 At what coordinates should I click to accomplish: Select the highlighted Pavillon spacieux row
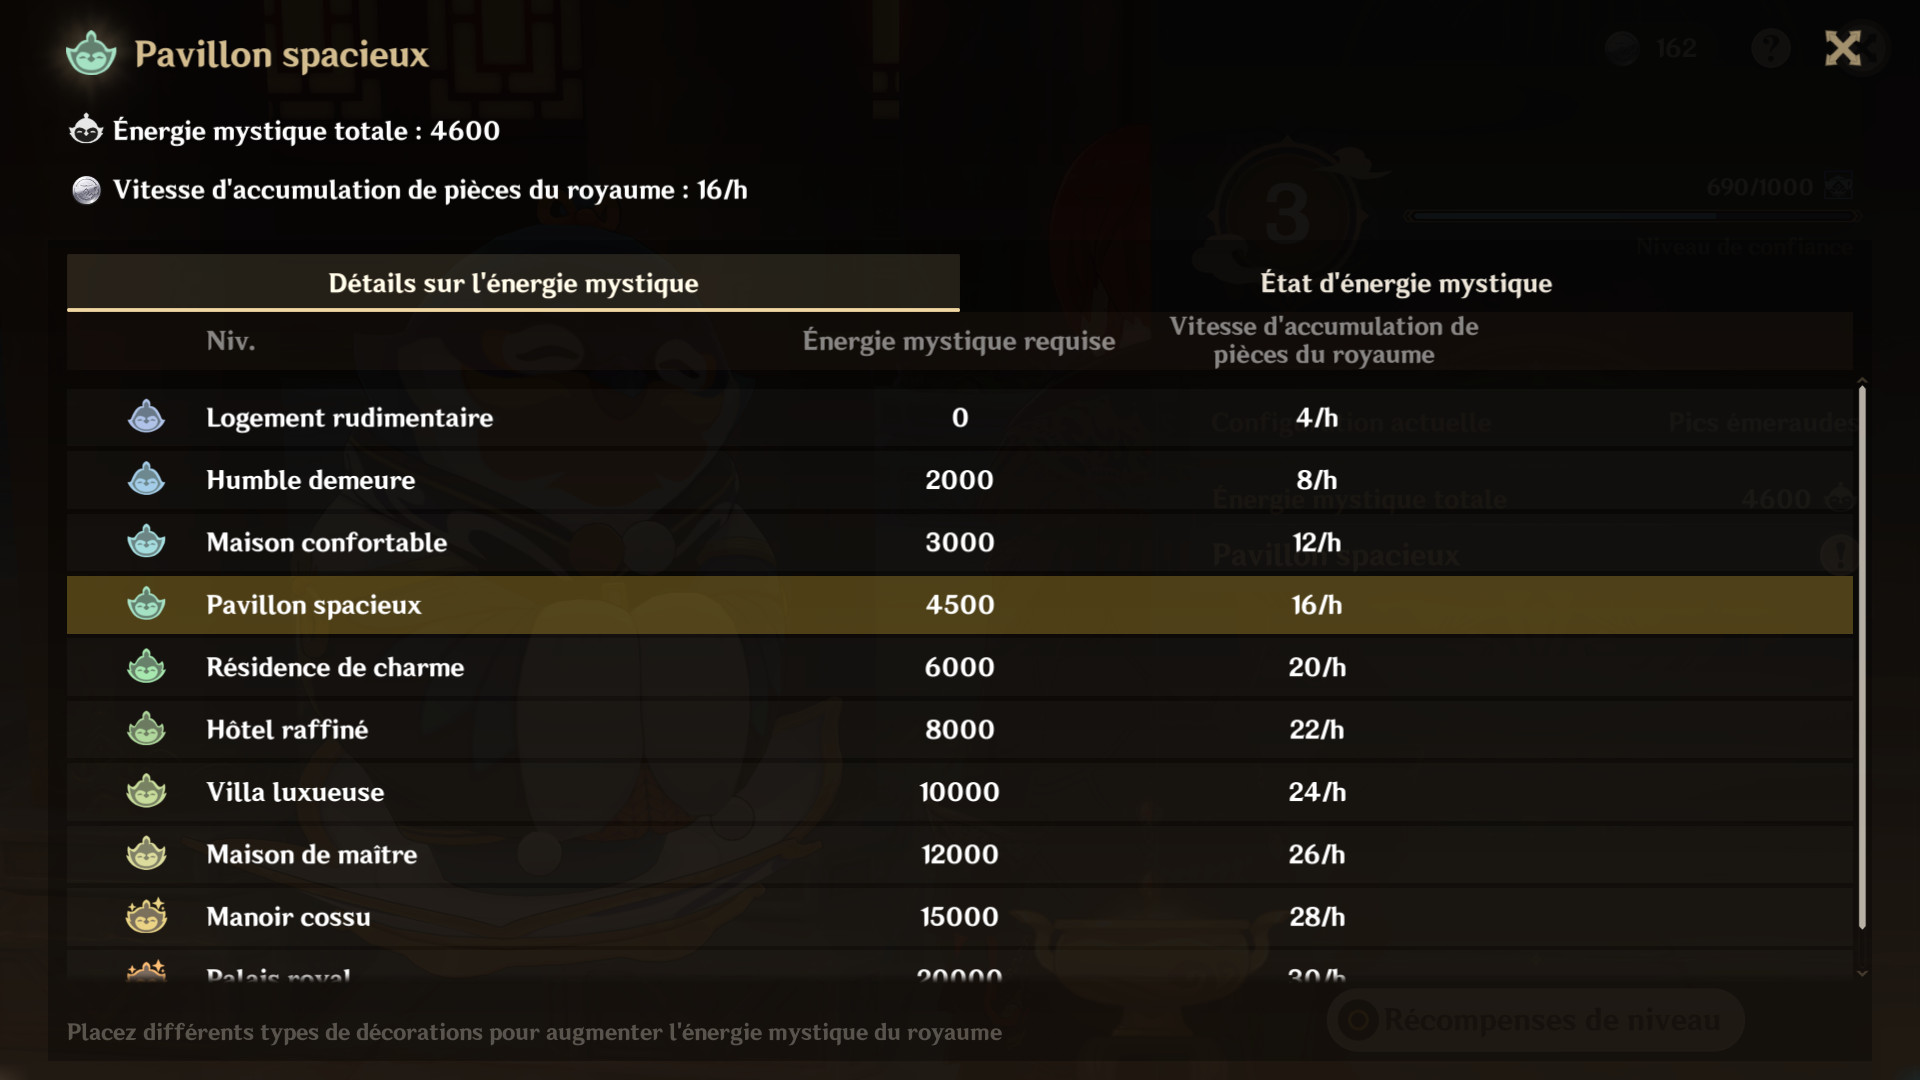click(x=960, y=605)
